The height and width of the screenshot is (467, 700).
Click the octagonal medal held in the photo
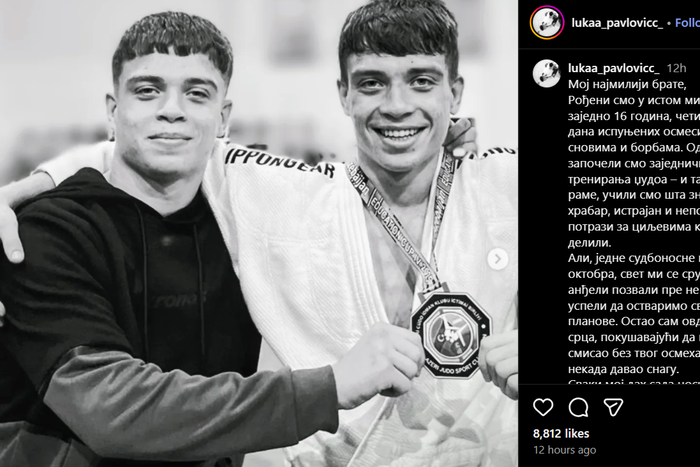tap(451, 333)
